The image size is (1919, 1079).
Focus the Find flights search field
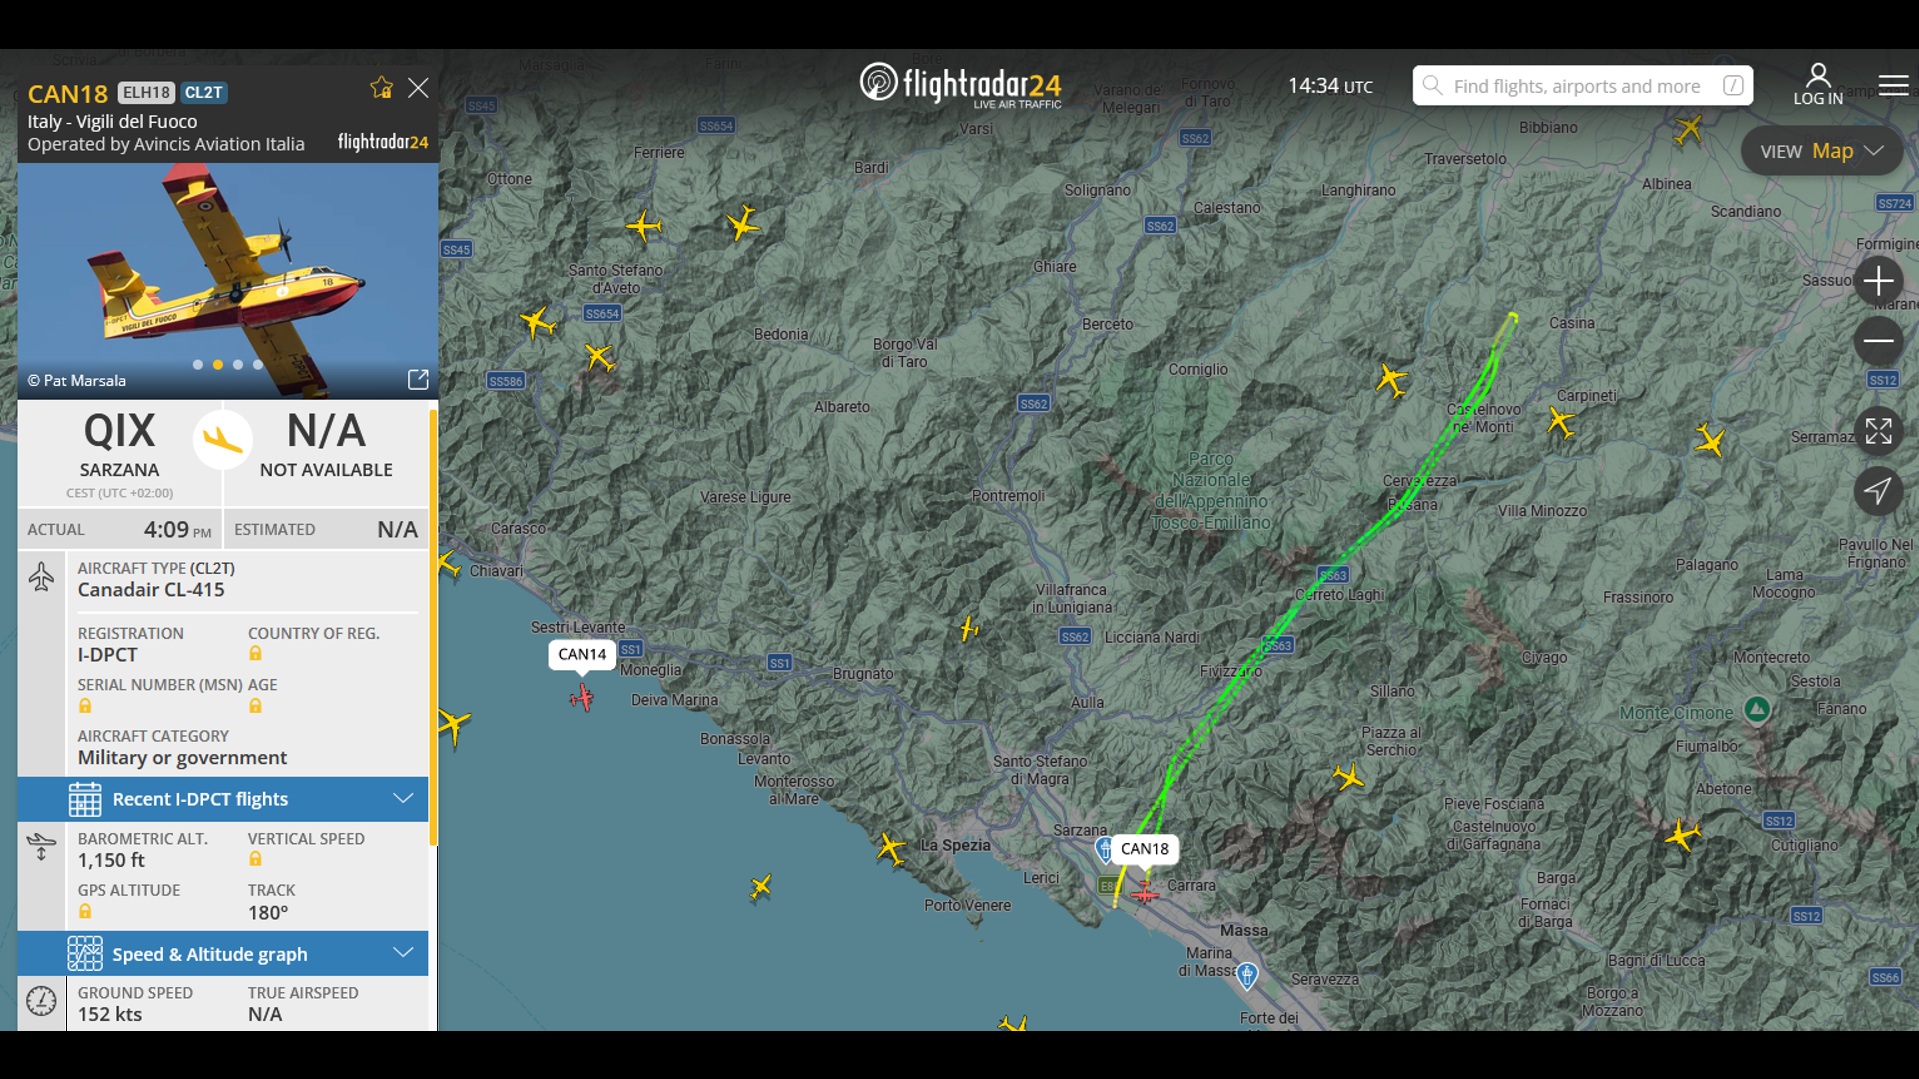[1582, 86]
